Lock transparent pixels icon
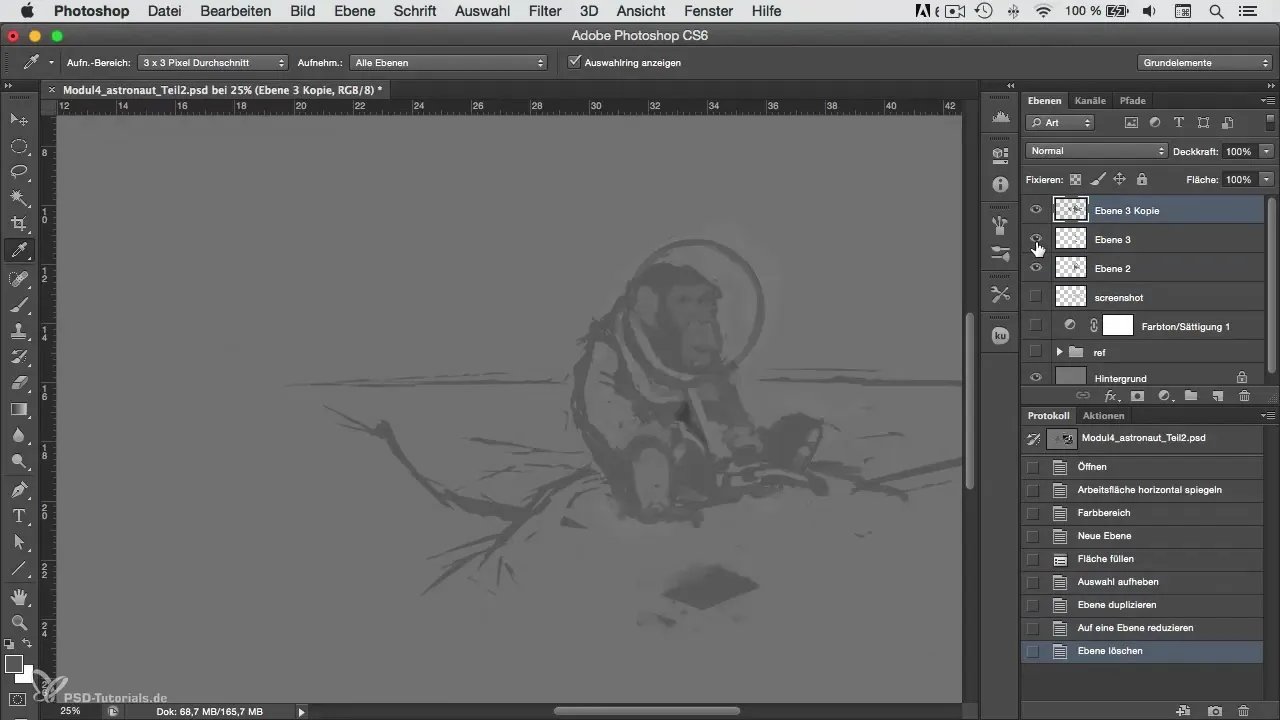1280x720 pixels. (x=1076, y=180)
